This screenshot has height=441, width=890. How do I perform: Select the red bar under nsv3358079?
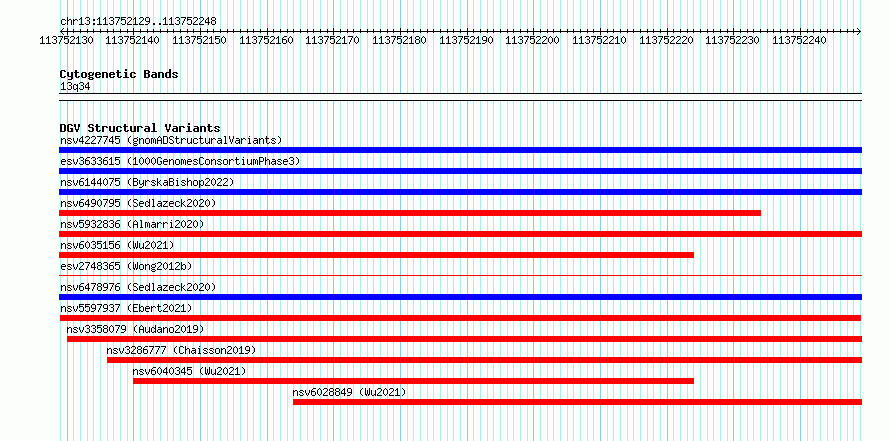[x=464, y=339]
